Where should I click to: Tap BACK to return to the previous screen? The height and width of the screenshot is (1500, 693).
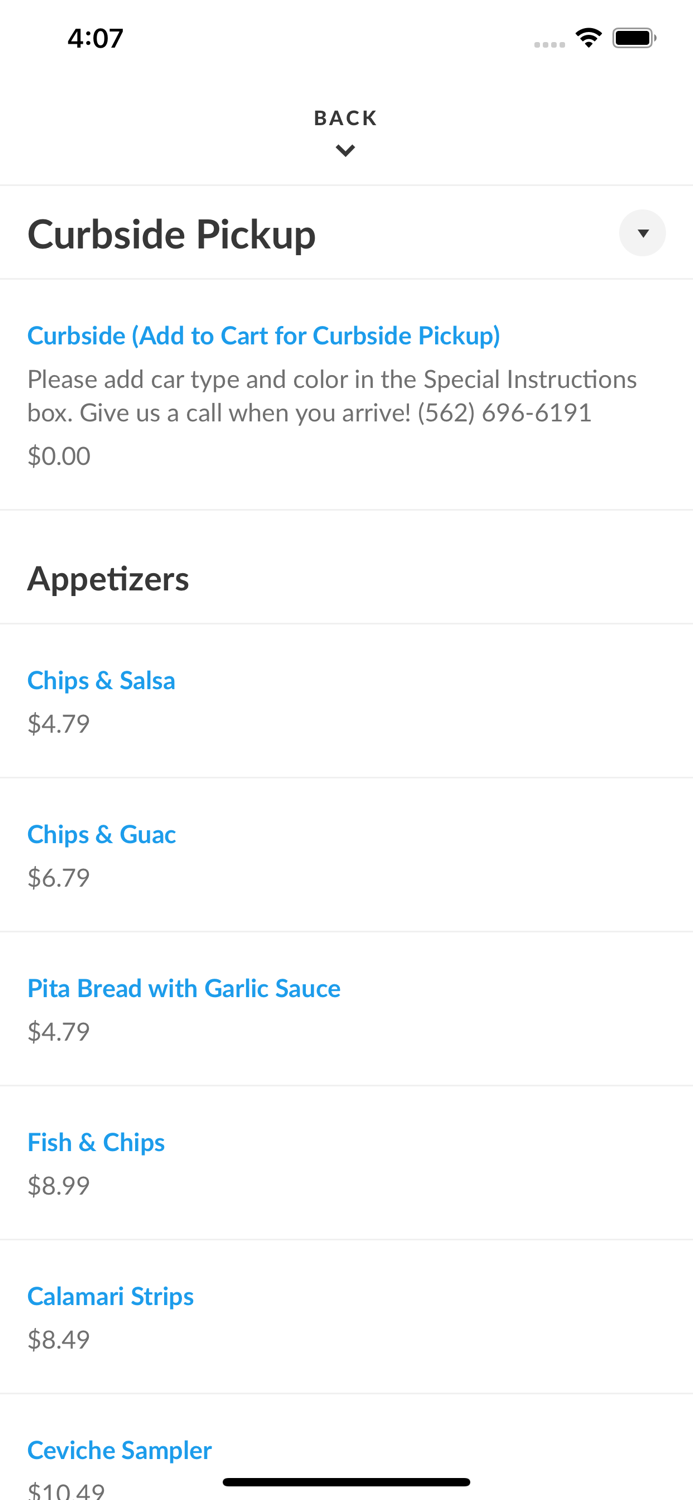[x=346, y=117]
